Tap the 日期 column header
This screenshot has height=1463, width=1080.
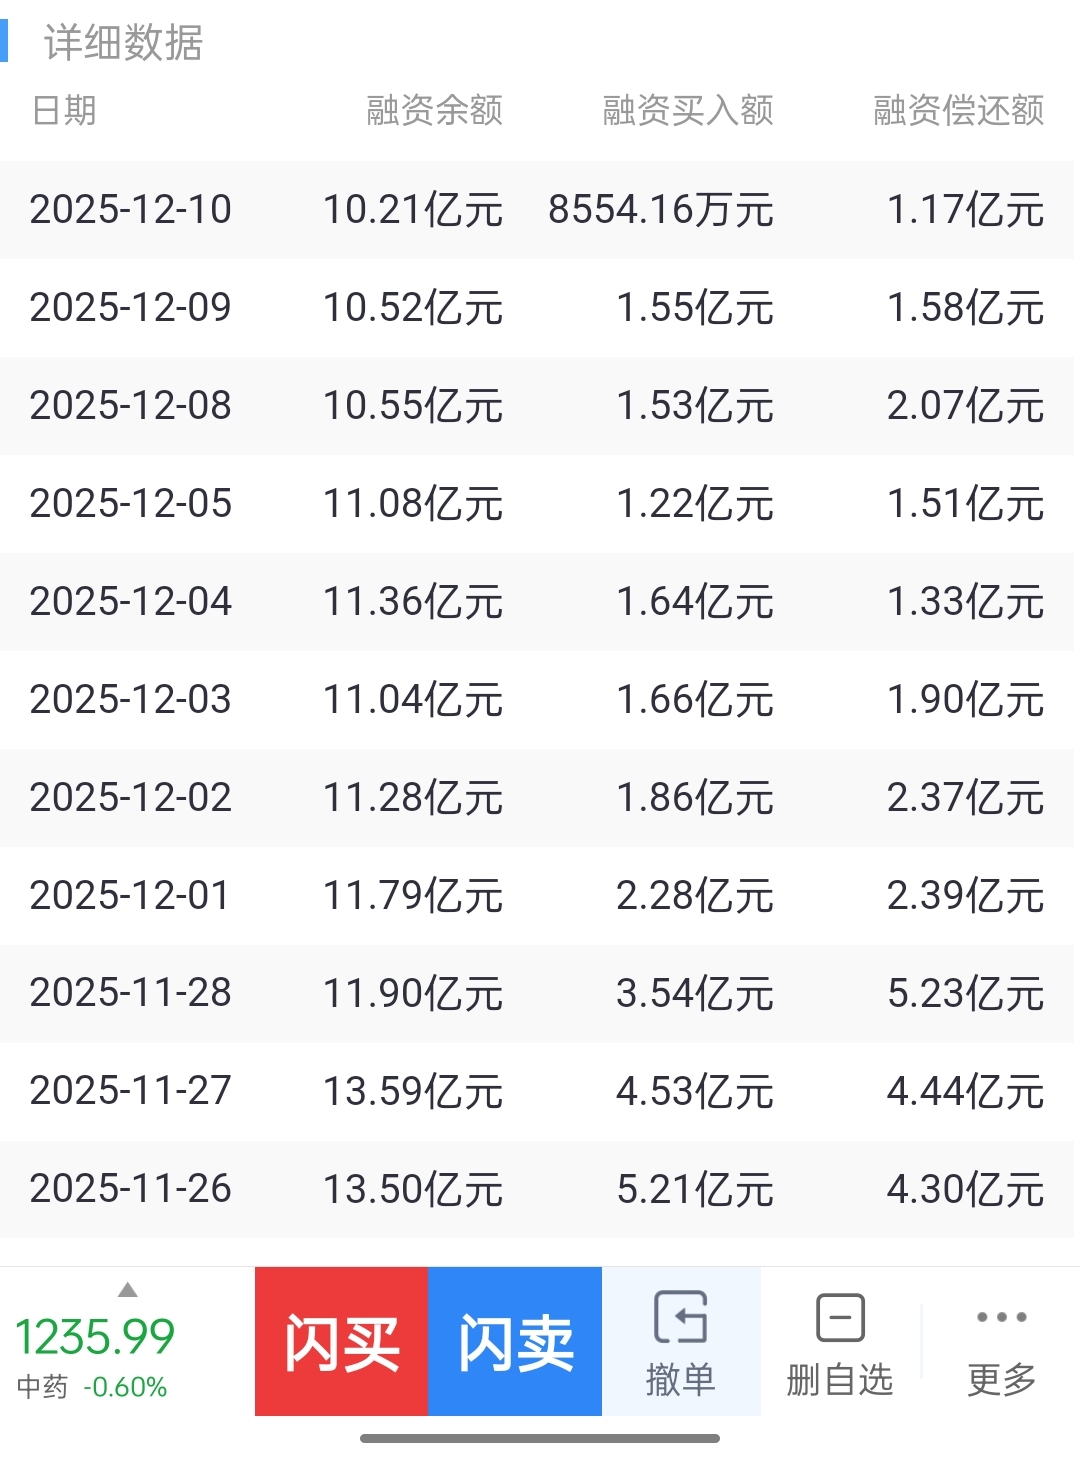pyautogui.click(x=64, y=110)
